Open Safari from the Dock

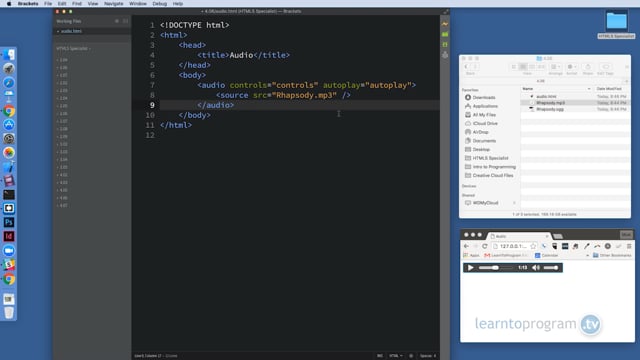pos(9,82)
